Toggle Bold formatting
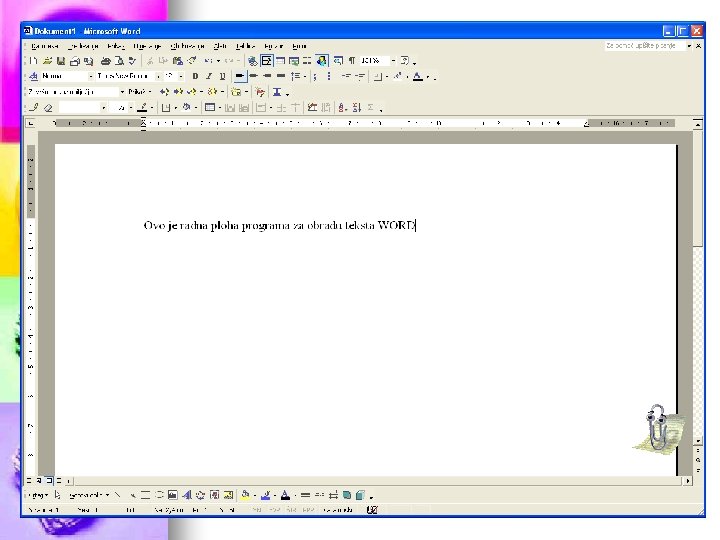This screenshot has width=720, height=540. point(195,76)
